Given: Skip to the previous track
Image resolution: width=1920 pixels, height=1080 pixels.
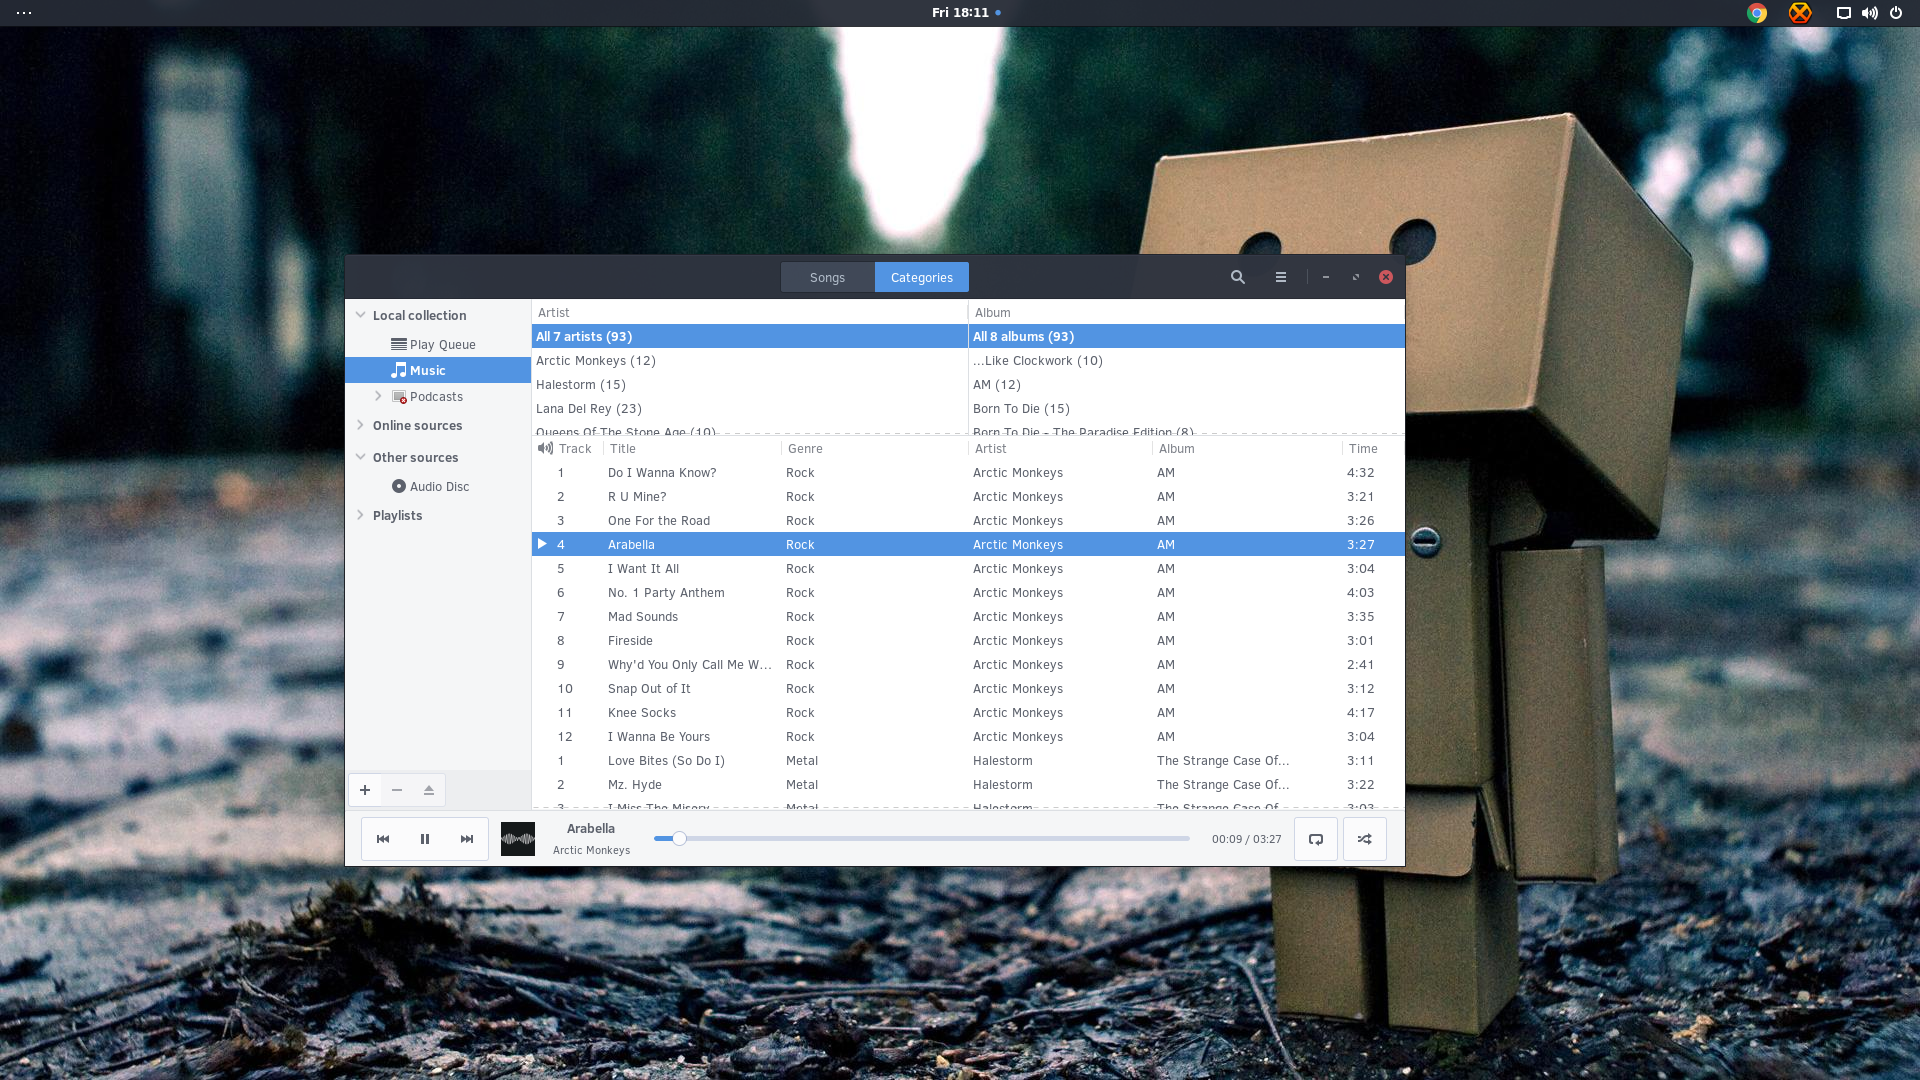Looking at the screenshot, I should pos(383,839).
